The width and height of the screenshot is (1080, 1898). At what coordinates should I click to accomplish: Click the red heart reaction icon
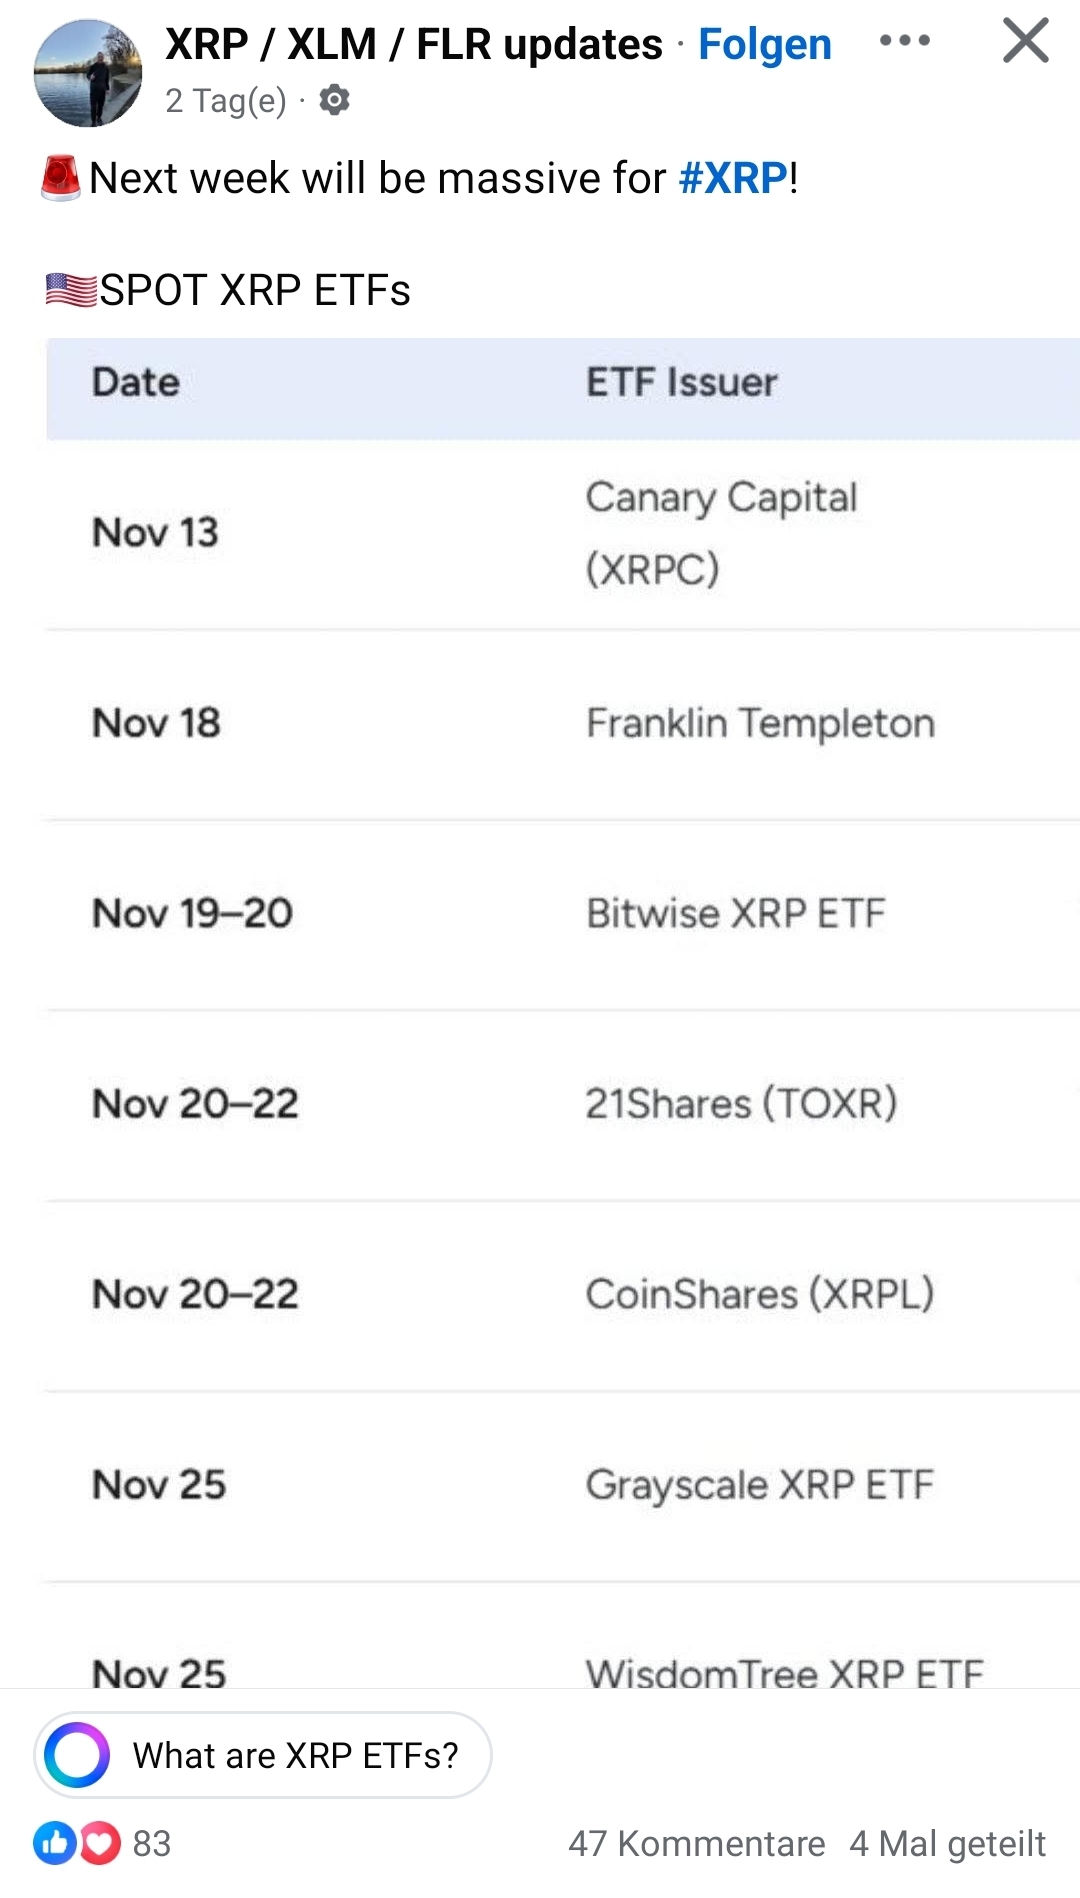(100, 1843)
